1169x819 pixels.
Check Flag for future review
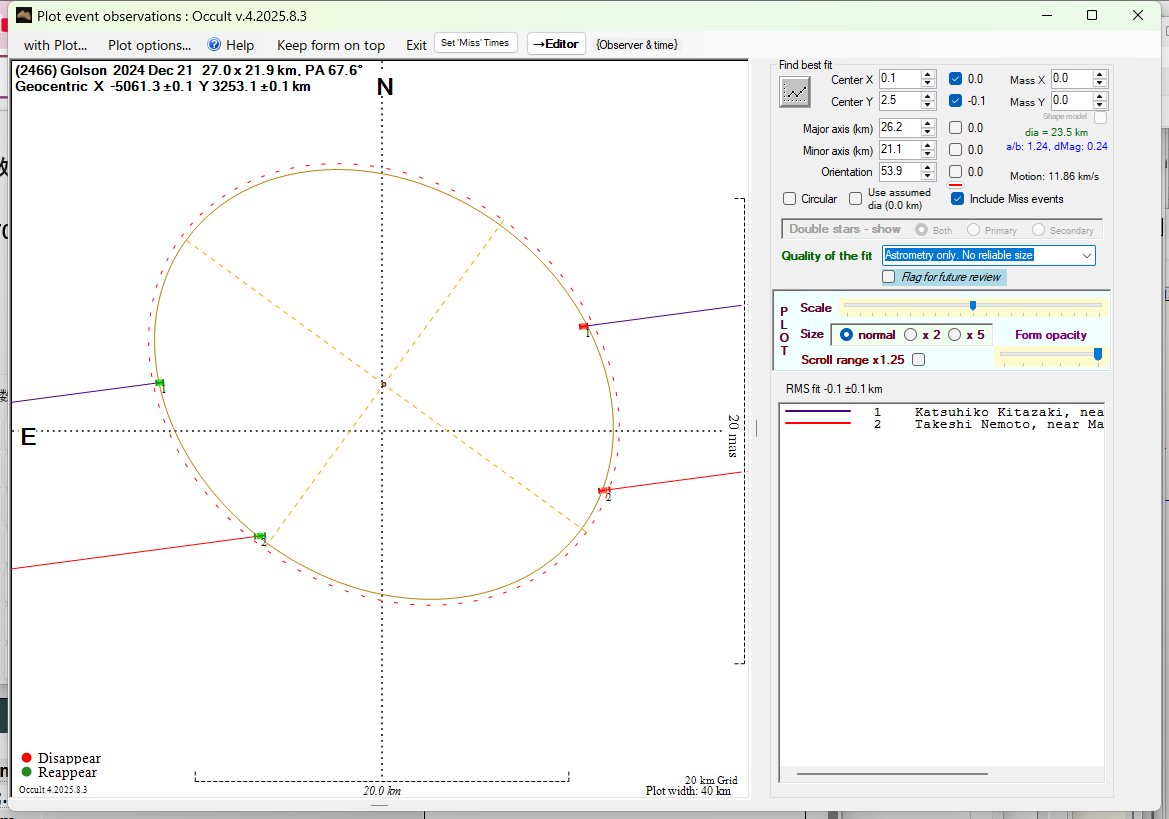pyautogui.click(x=888, y=277)
